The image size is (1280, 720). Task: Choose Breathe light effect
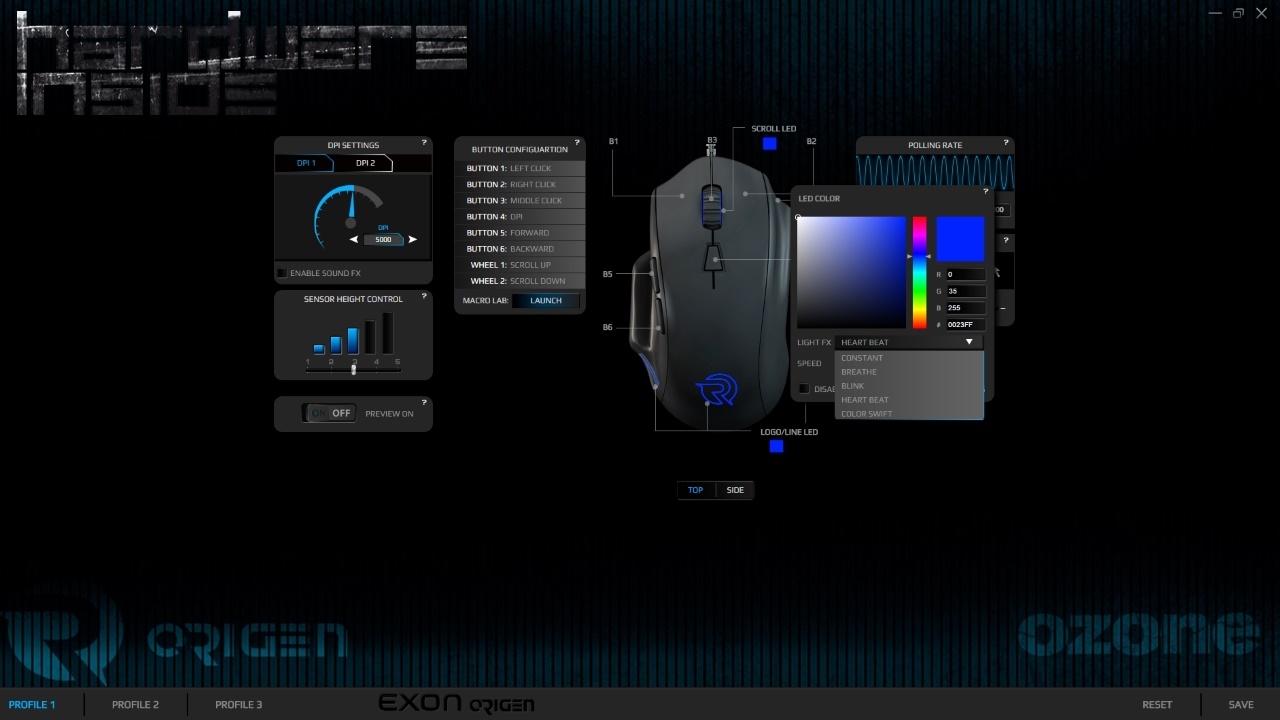[909, 372]
